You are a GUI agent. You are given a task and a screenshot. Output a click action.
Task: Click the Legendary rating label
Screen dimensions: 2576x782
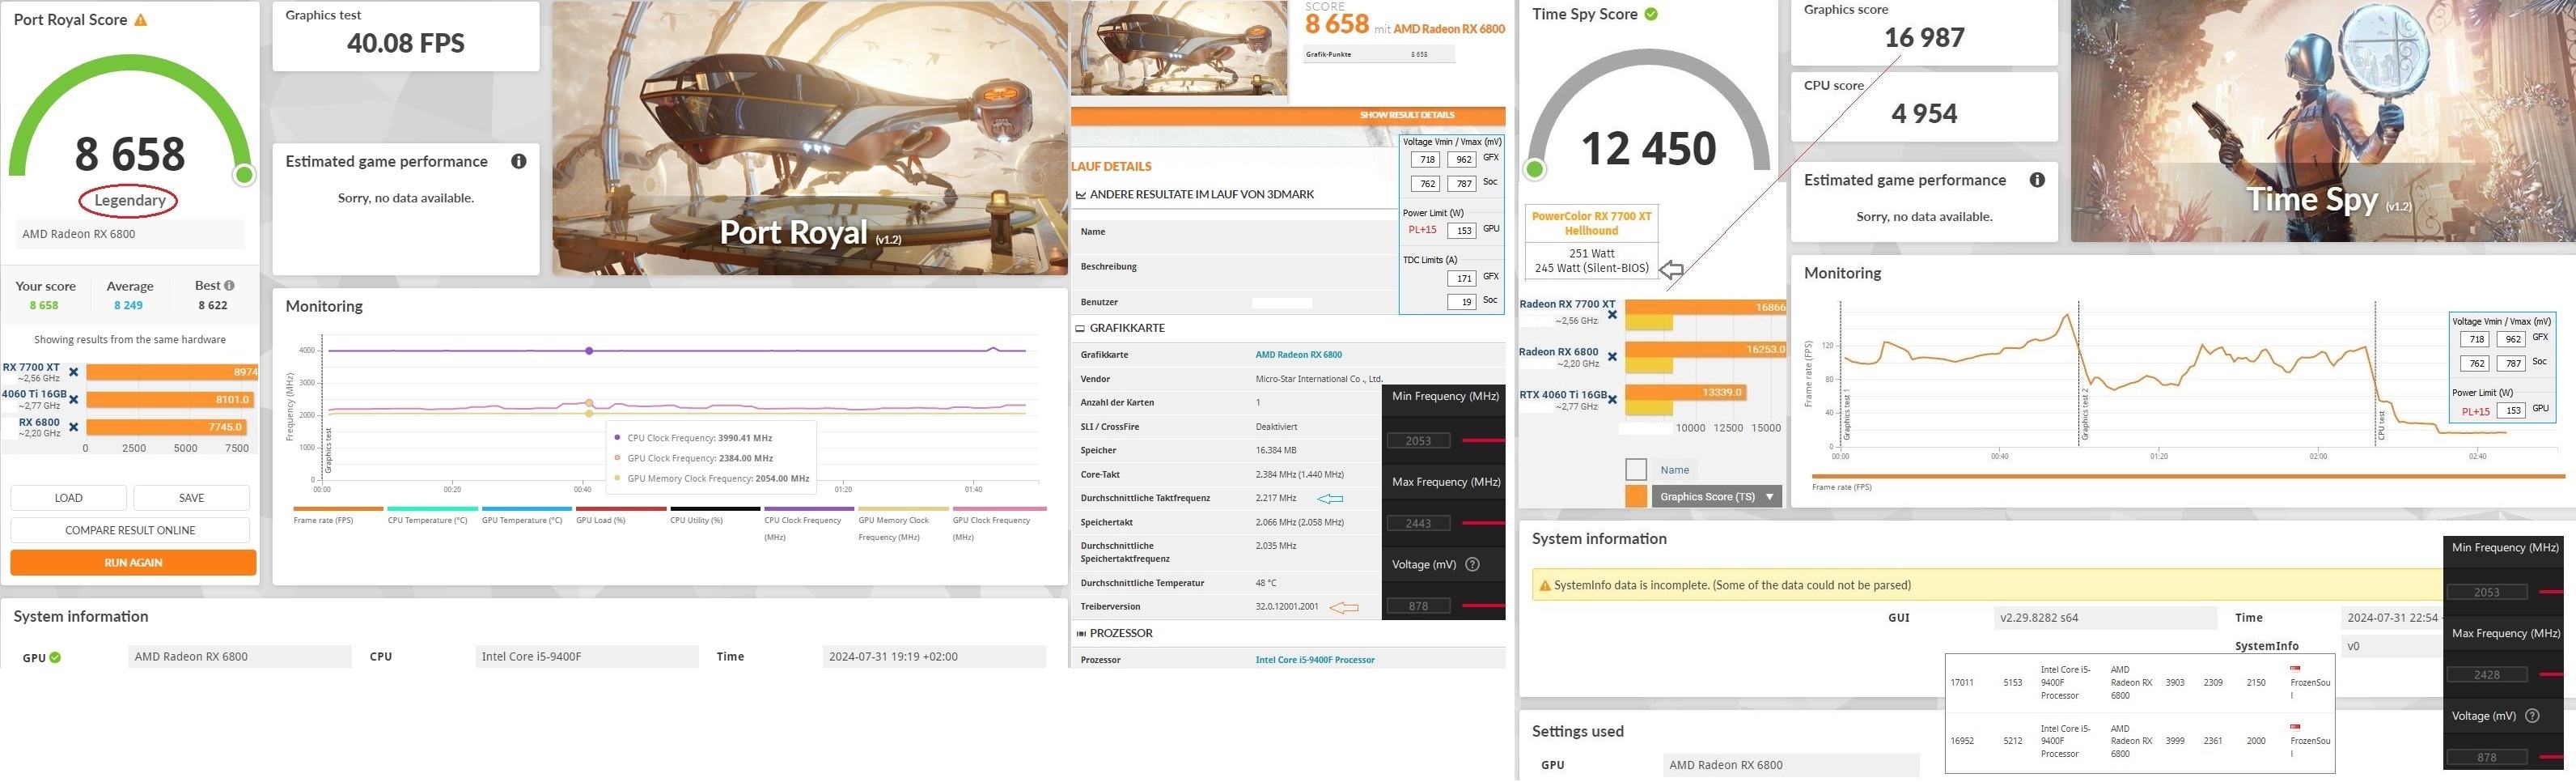point(129,201)
